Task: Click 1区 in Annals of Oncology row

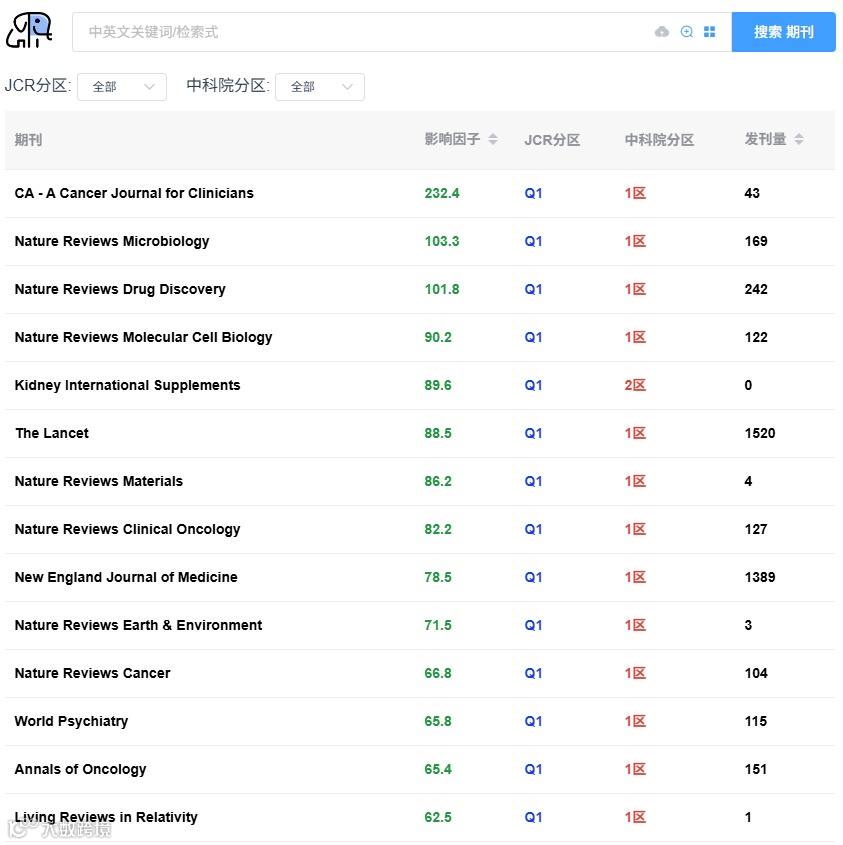Action: pyautogui.click(x=635, y=768)
